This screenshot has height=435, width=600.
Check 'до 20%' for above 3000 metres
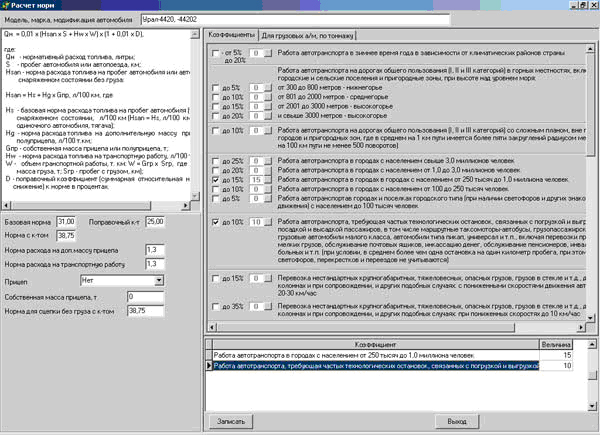point(216,116)
